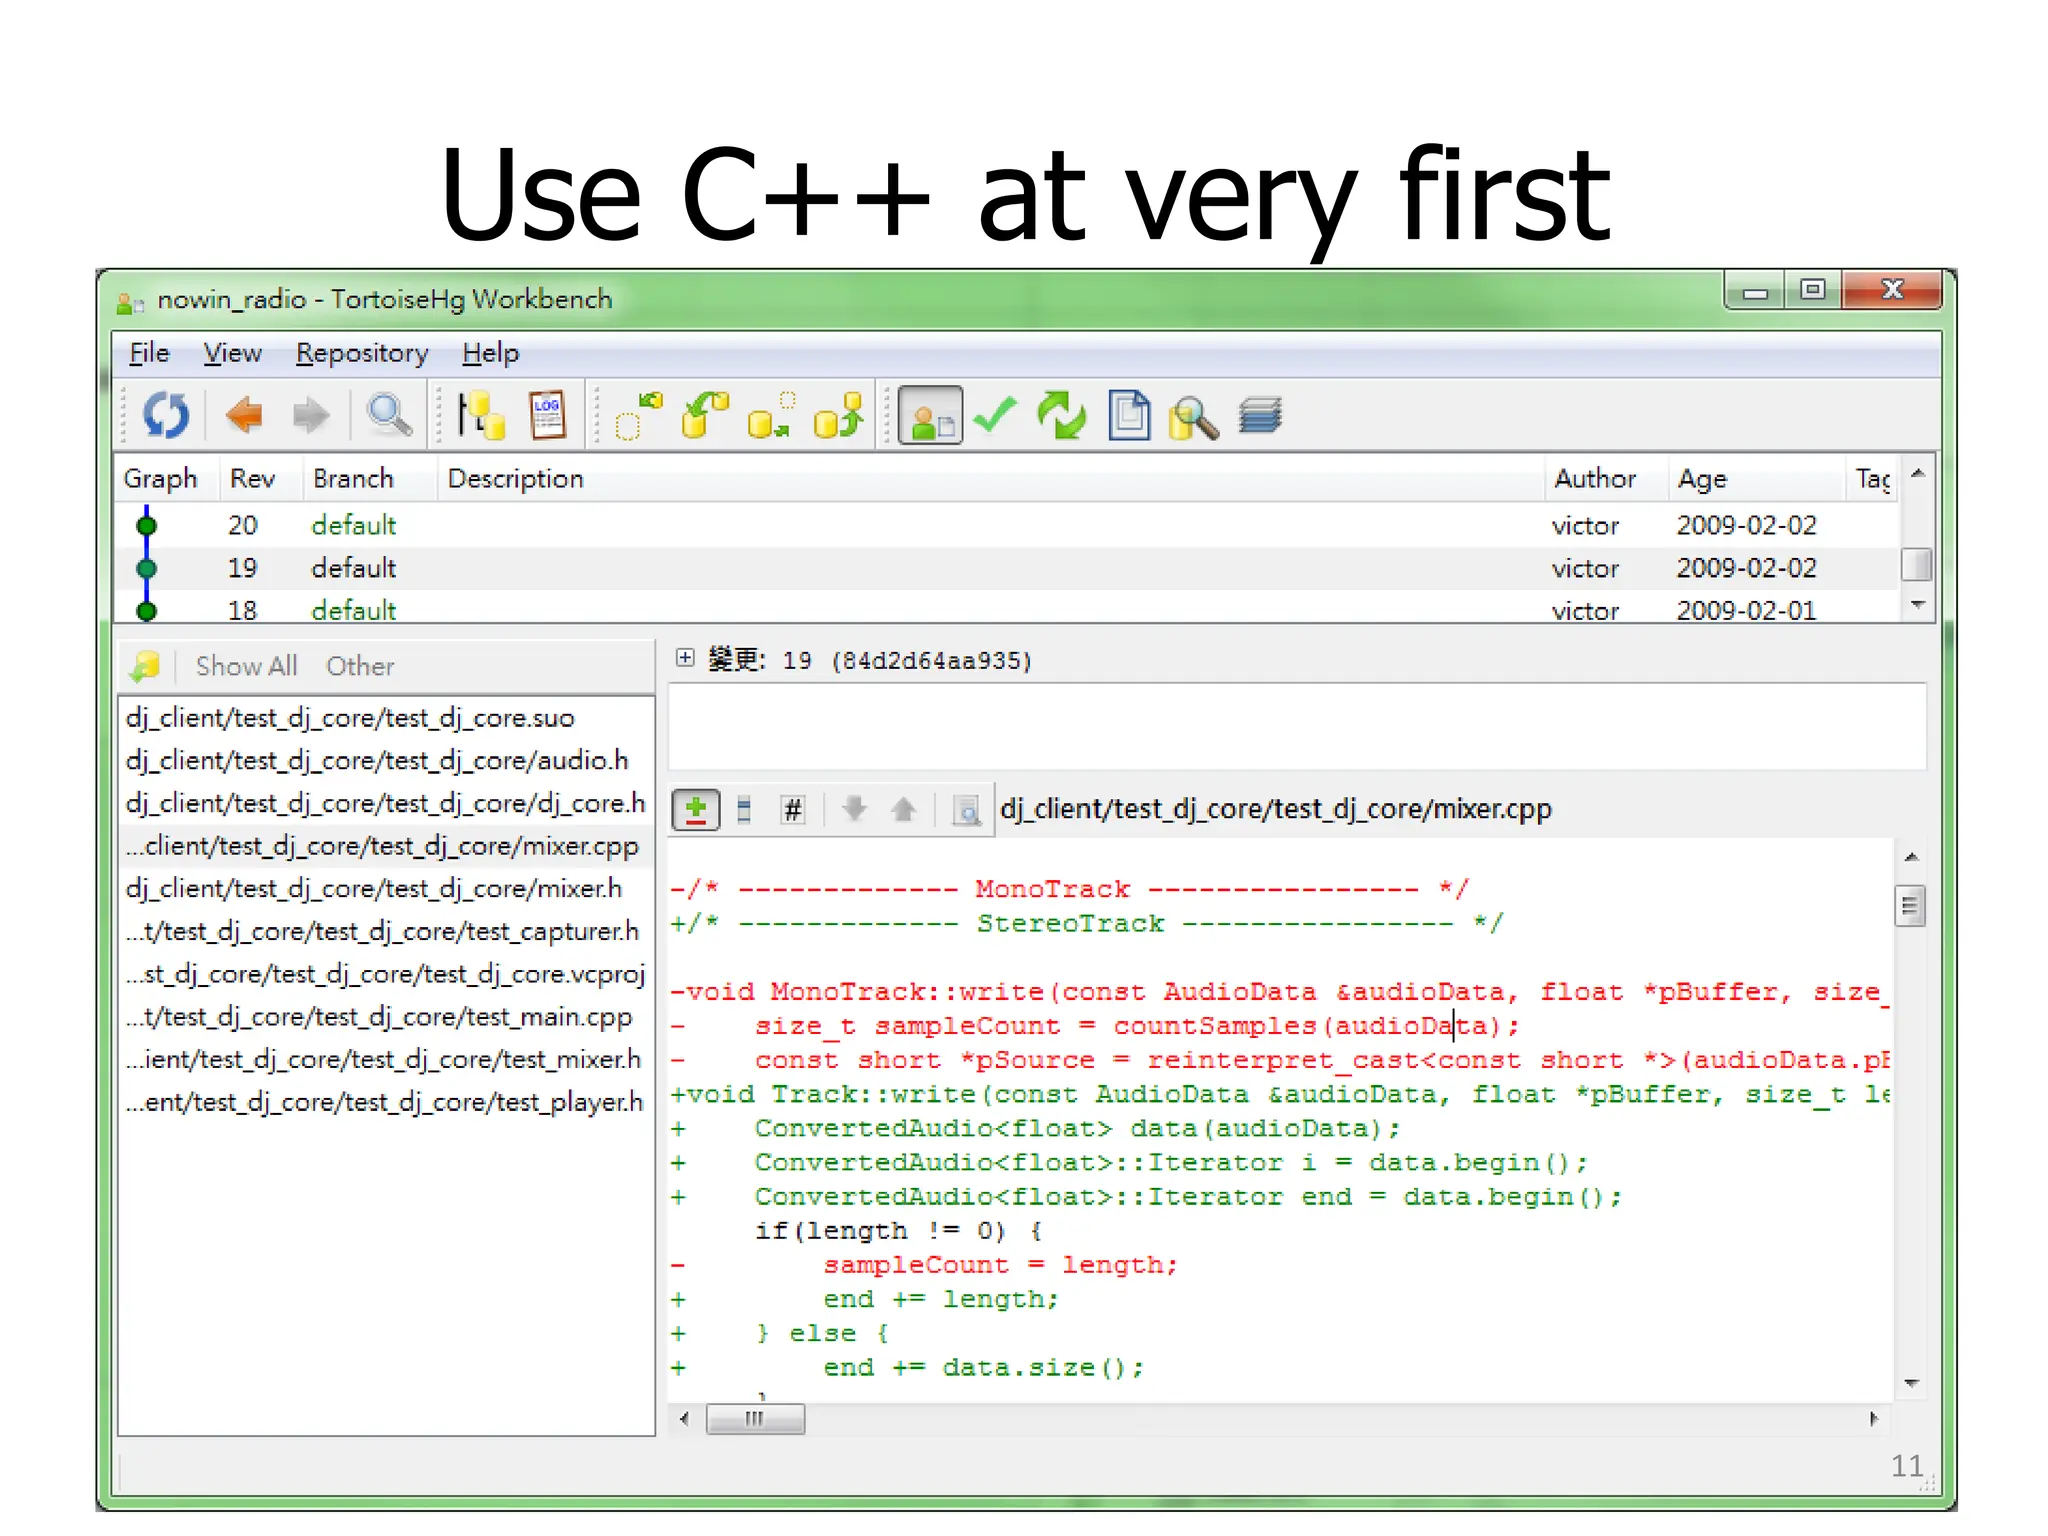Go forward with the grey arrow
Screen dimensions: 2048x1536
[311, 415]
